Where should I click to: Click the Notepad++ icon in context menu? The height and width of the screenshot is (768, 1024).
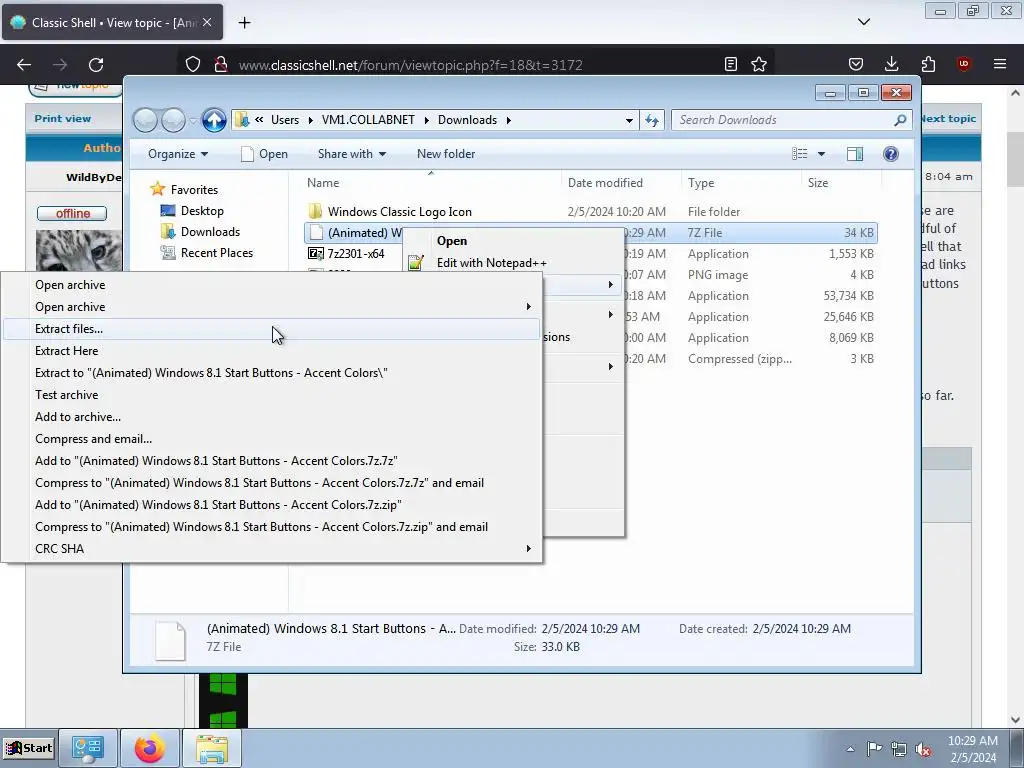click(x=415, y=263)
